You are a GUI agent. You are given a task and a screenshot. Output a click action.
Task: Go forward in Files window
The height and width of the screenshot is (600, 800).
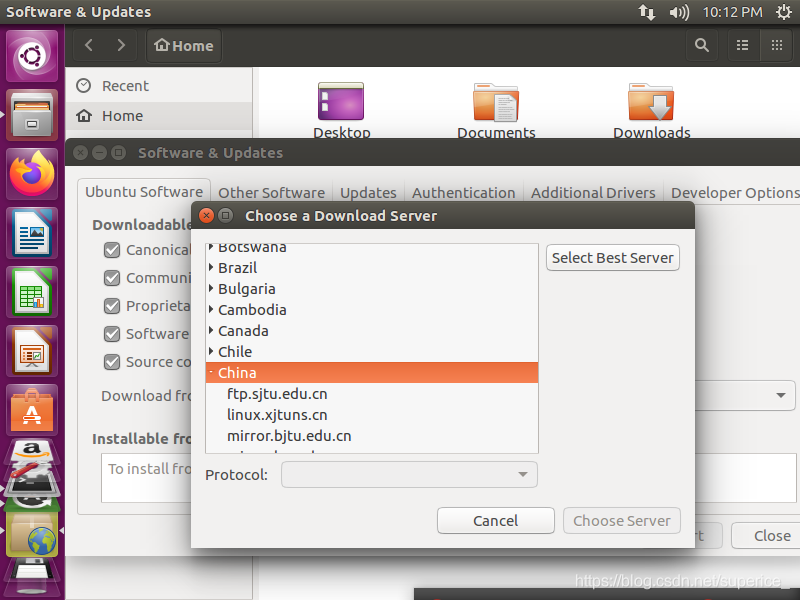pyautogui.click(x=121, y=45)
